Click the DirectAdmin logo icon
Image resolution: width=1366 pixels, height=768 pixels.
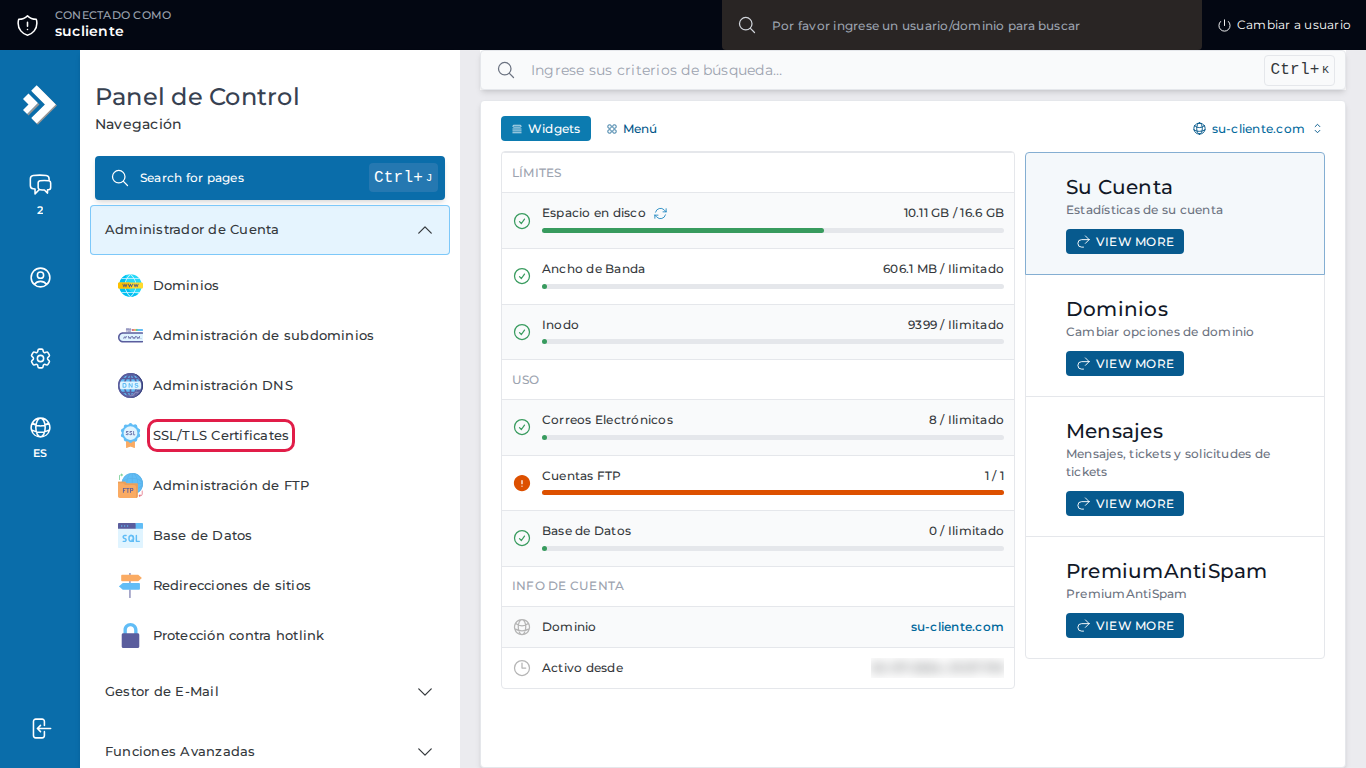click(40, 104)
